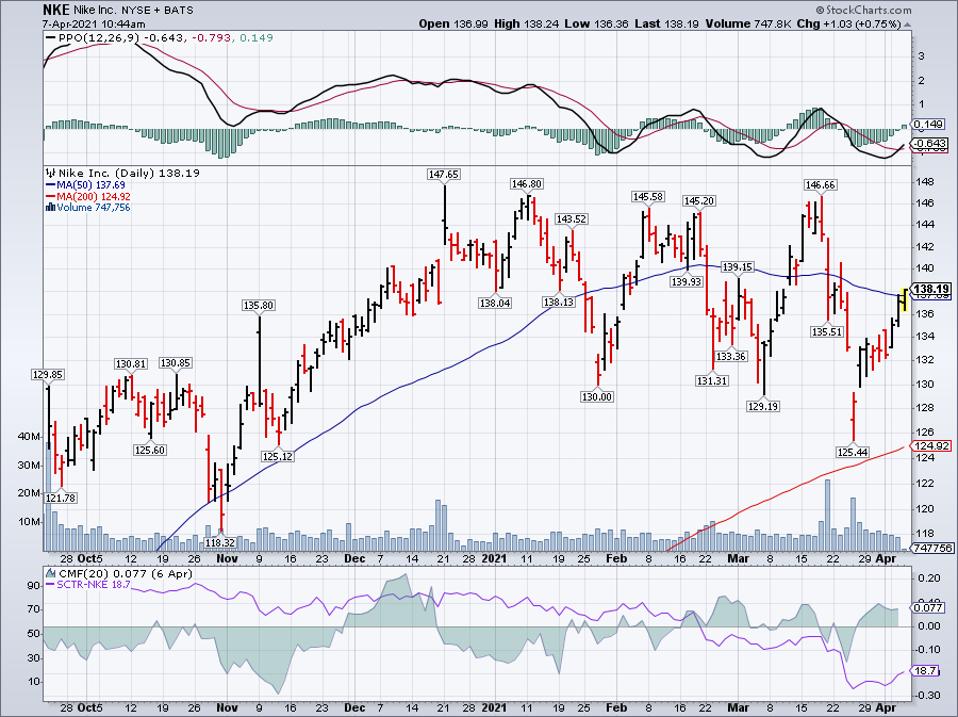Image resolution: width=958 pixels, height=717 pixels.
Task: Click the 118.32 lowest price label
Action: point(220,542)
